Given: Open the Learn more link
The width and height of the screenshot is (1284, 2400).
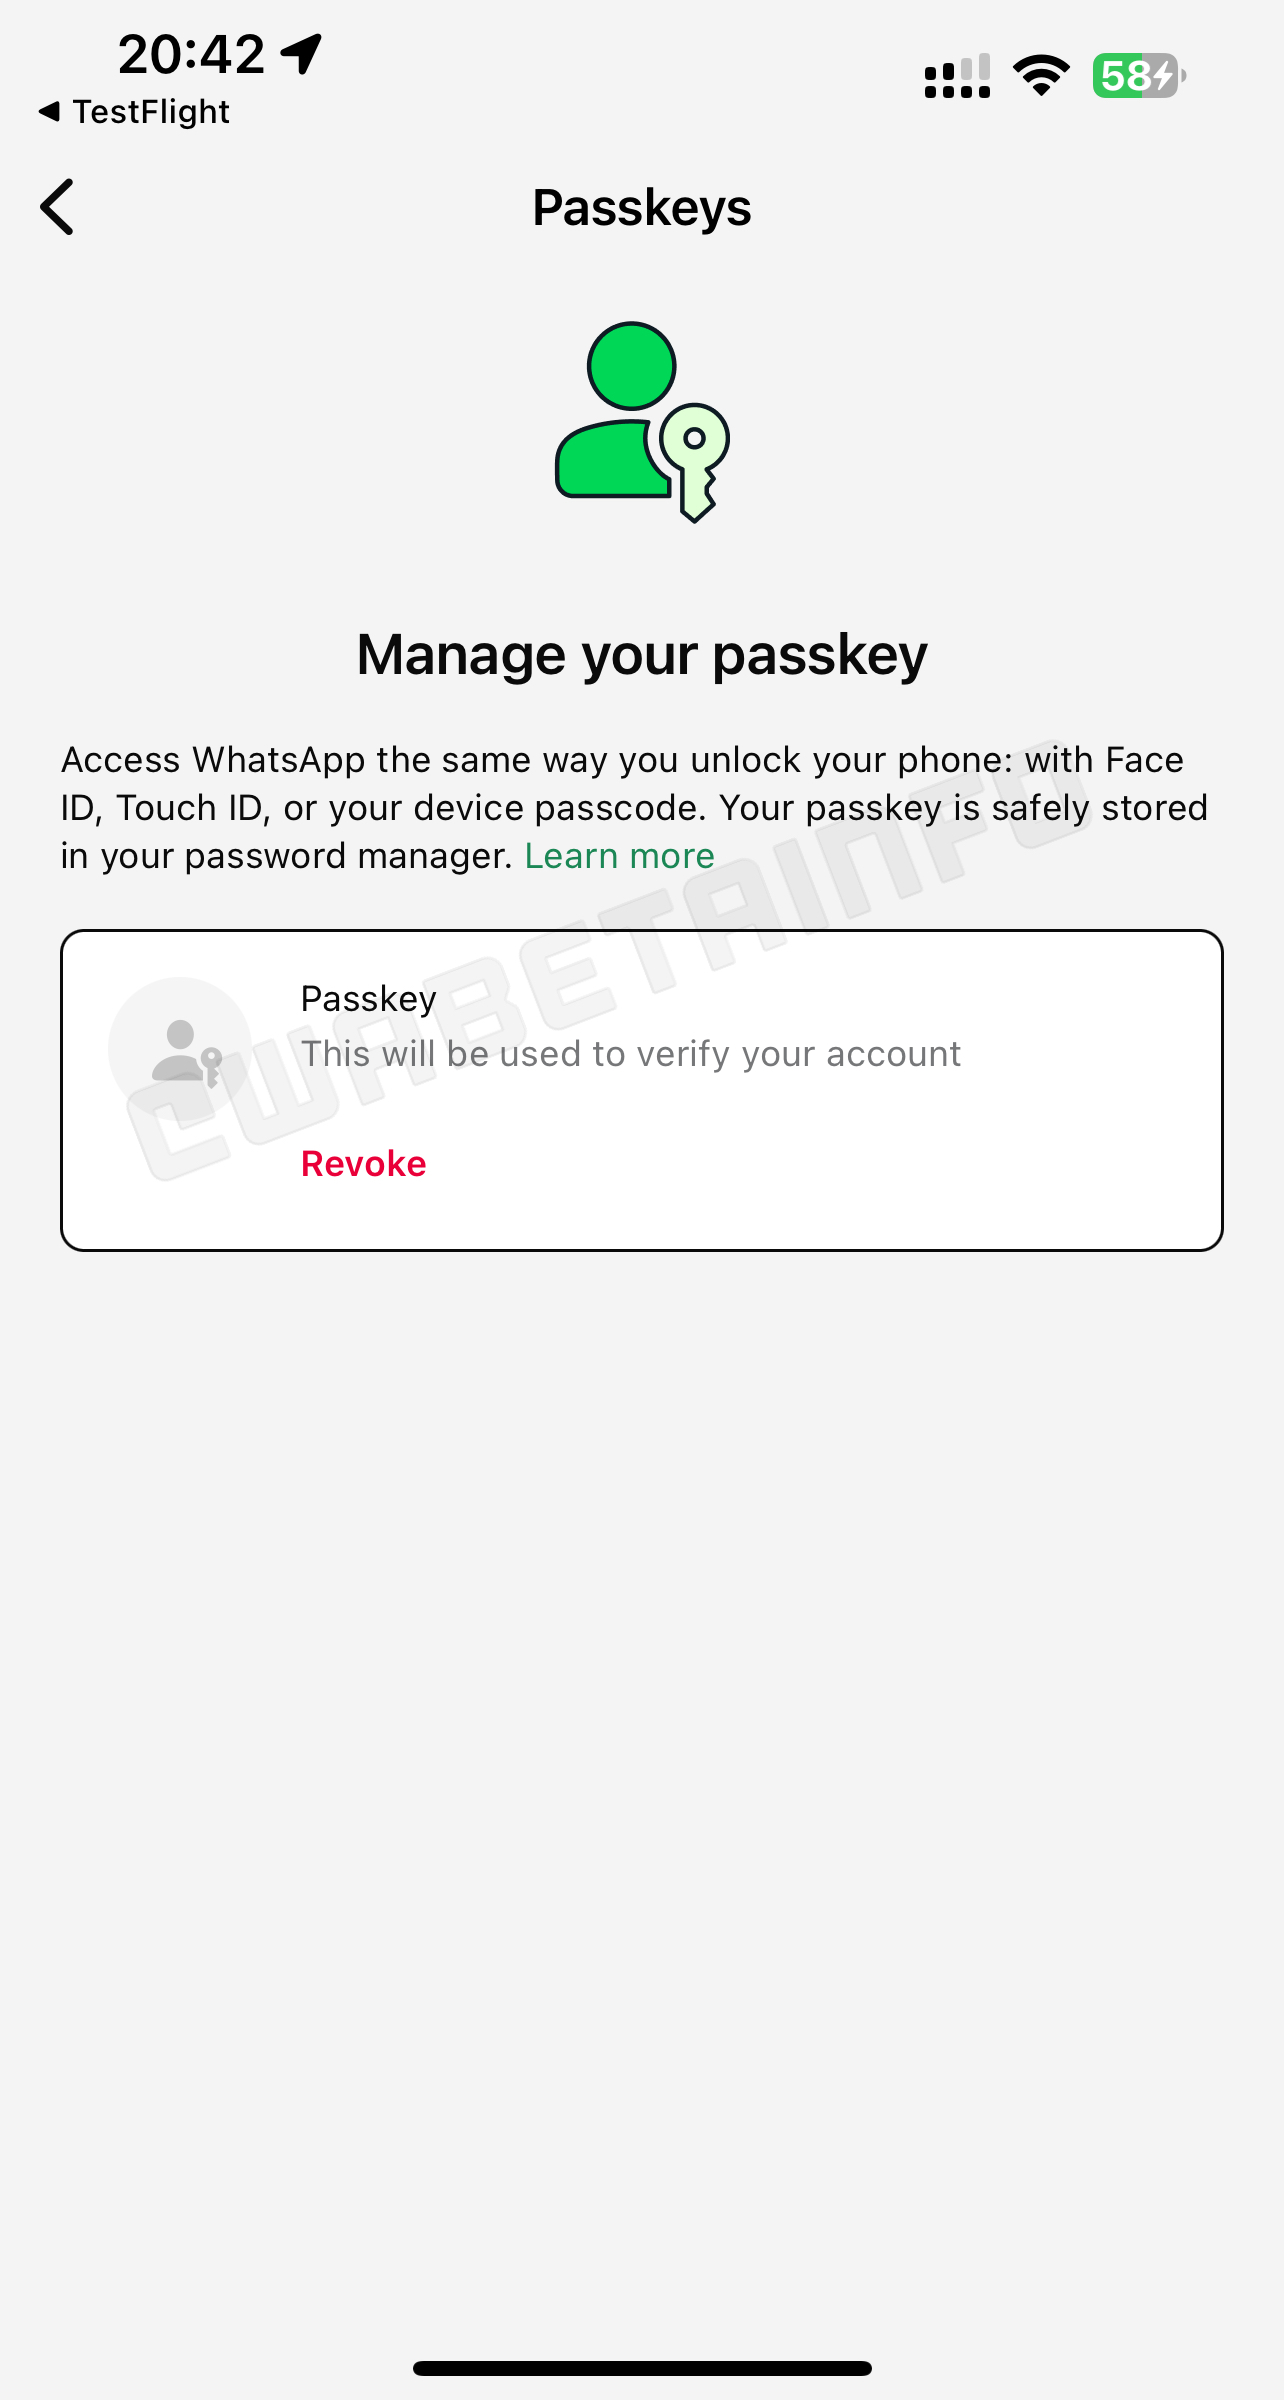Looking at the screenshot, I should tap(619, 856).
